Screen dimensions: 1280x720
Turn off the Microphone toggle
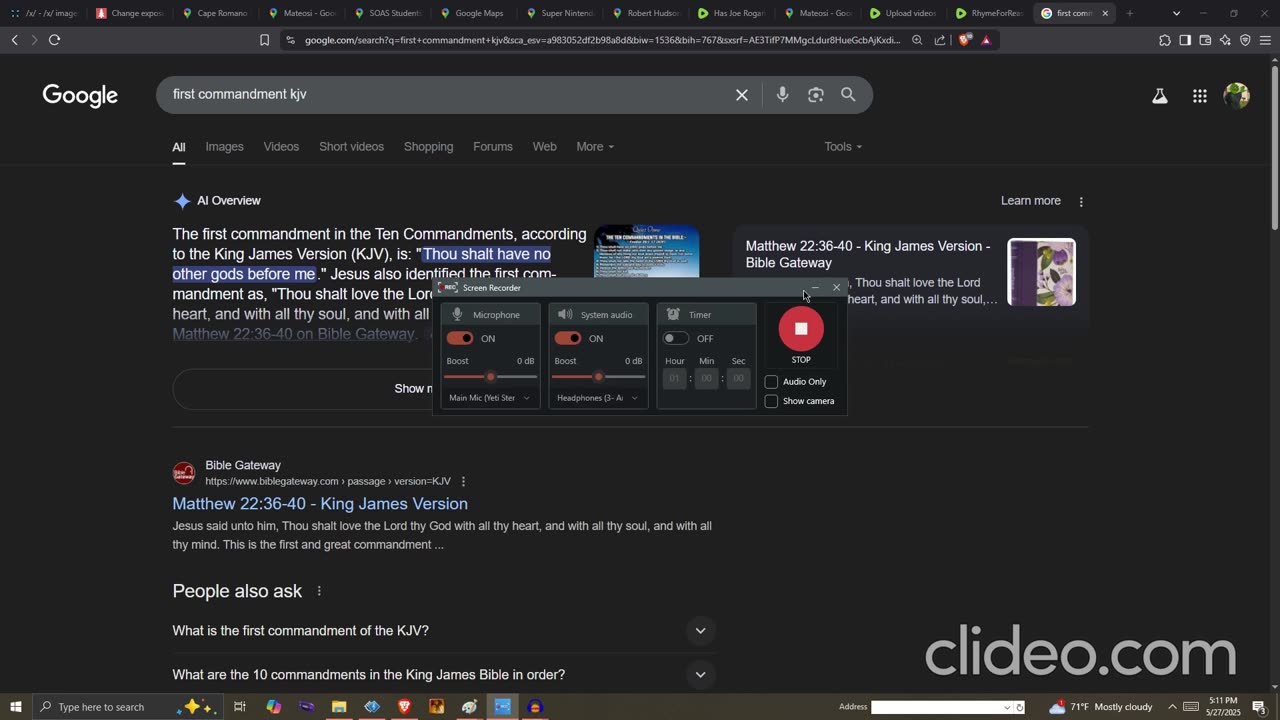[460, 338]
